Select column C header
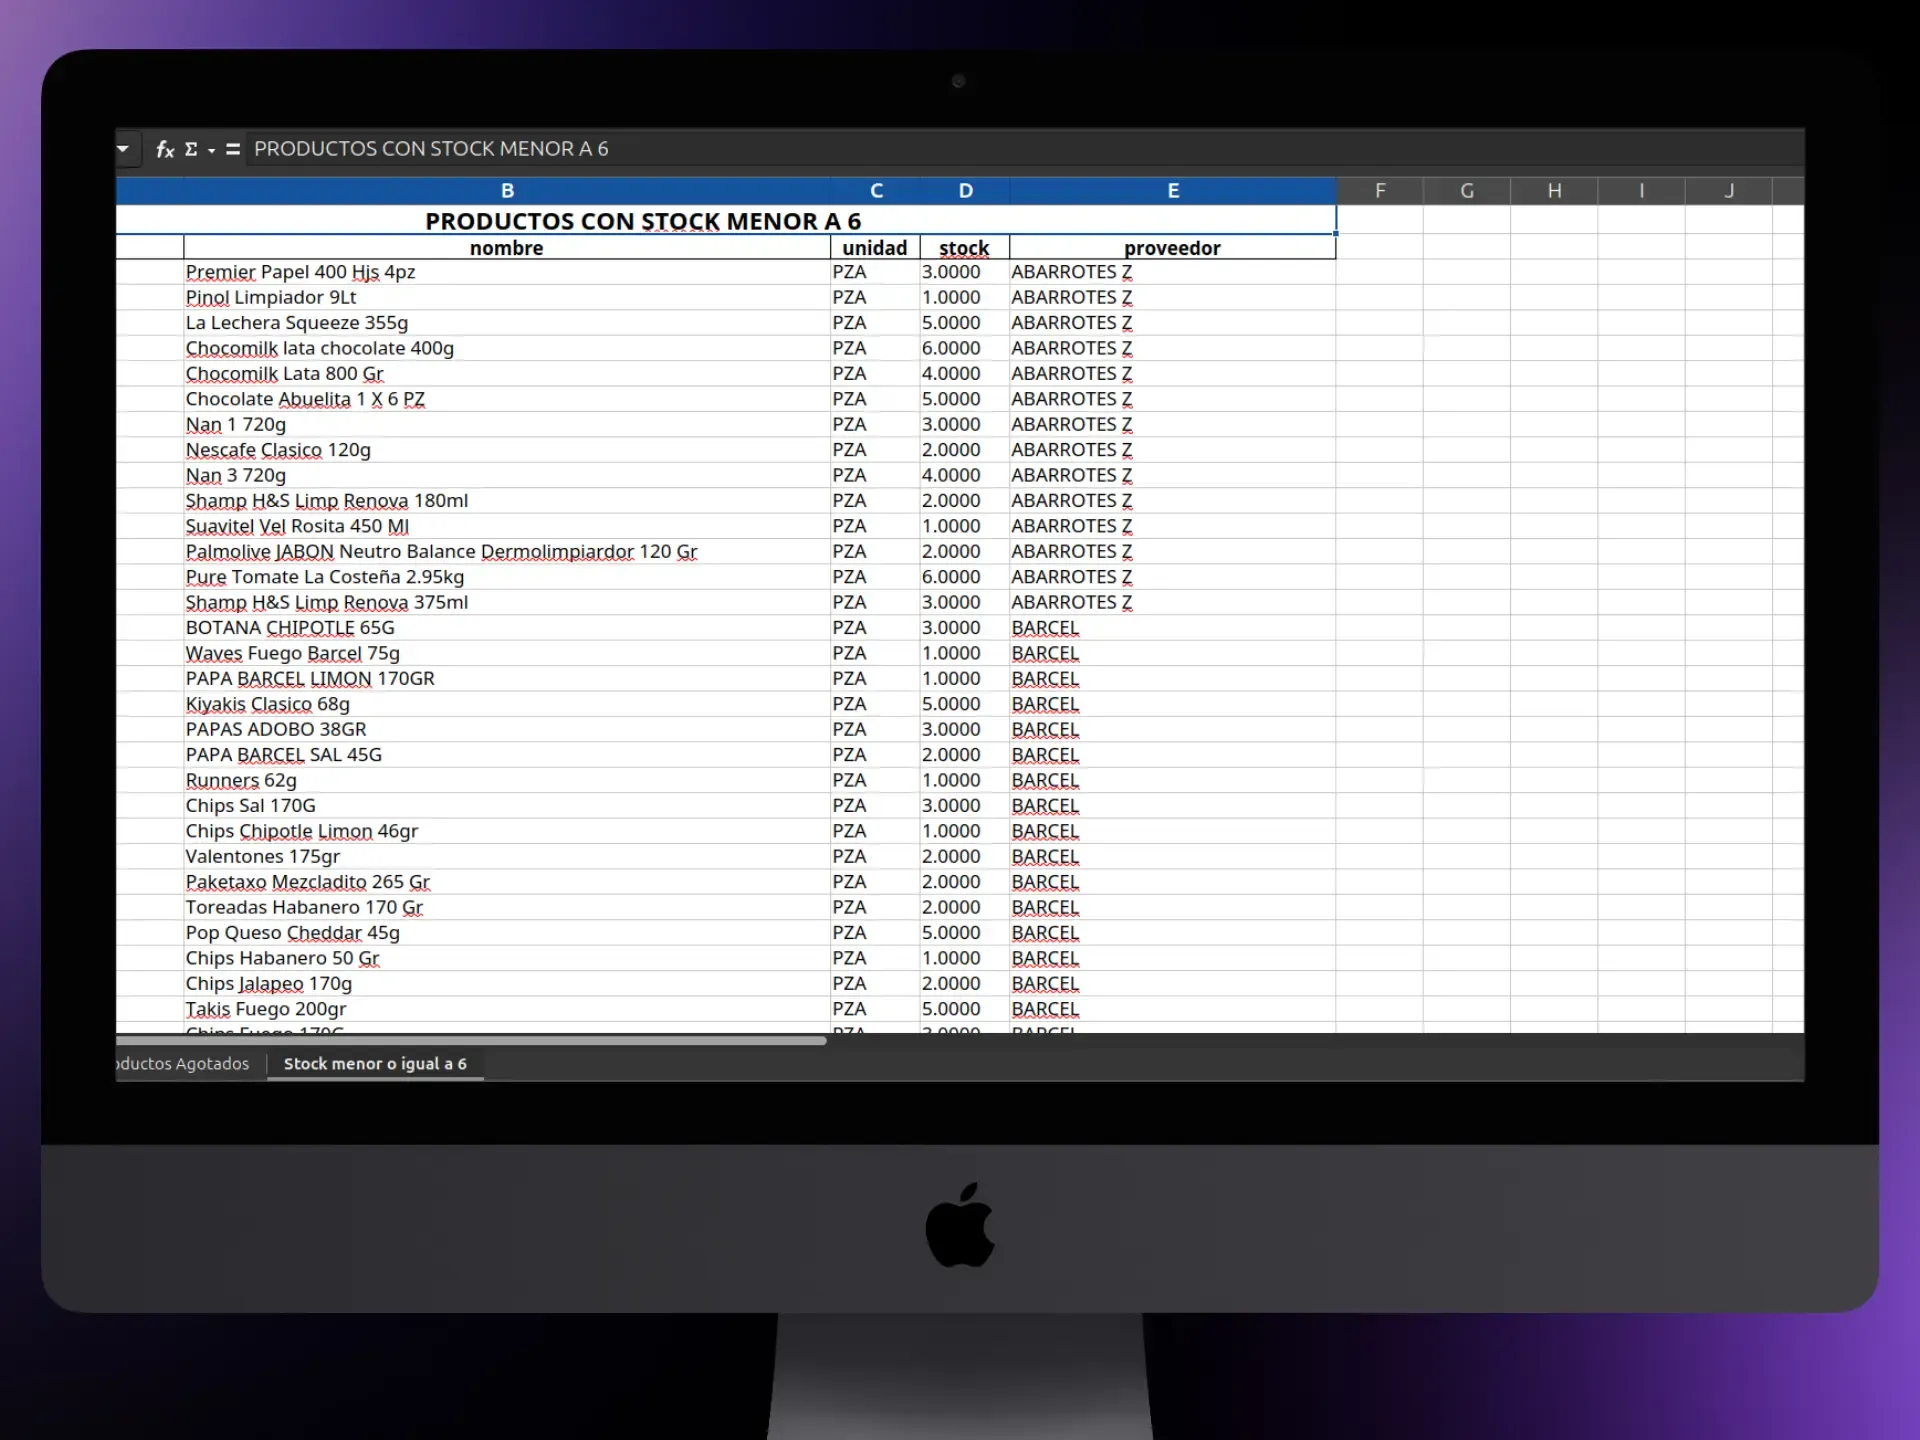The image size is (1920, 1440). [x=876, y=191]
